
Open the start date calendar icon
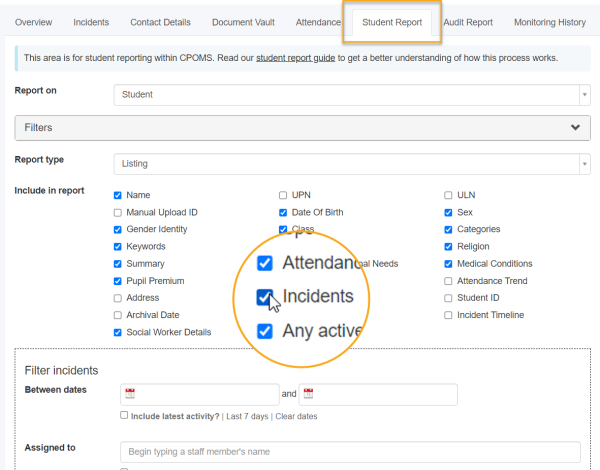coord(130,394)
